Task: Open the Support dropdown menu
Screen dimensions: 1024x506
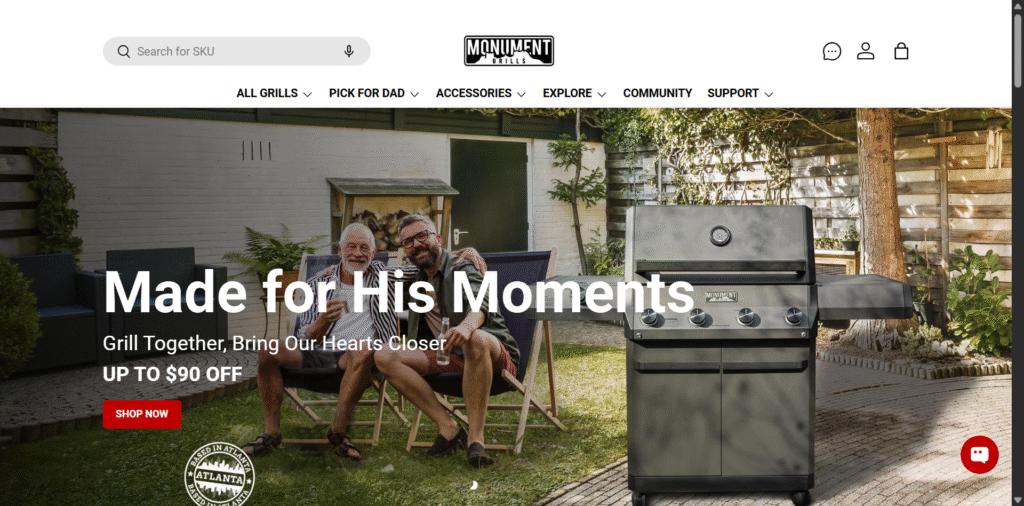Action: click(x=740, y=93)
